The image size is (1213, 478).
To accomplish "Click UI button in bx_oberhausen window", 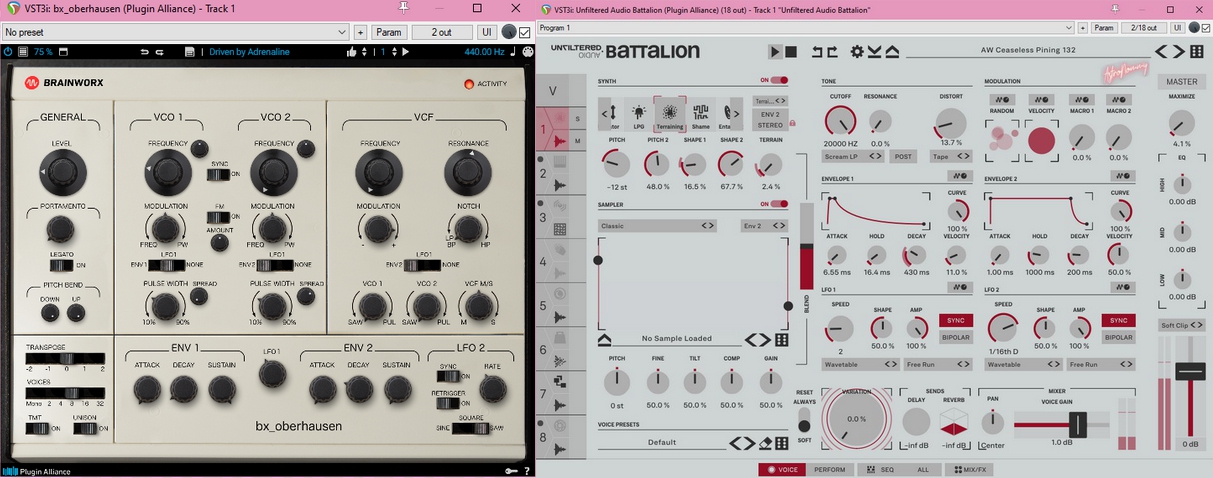I will (x=486, y=32).
